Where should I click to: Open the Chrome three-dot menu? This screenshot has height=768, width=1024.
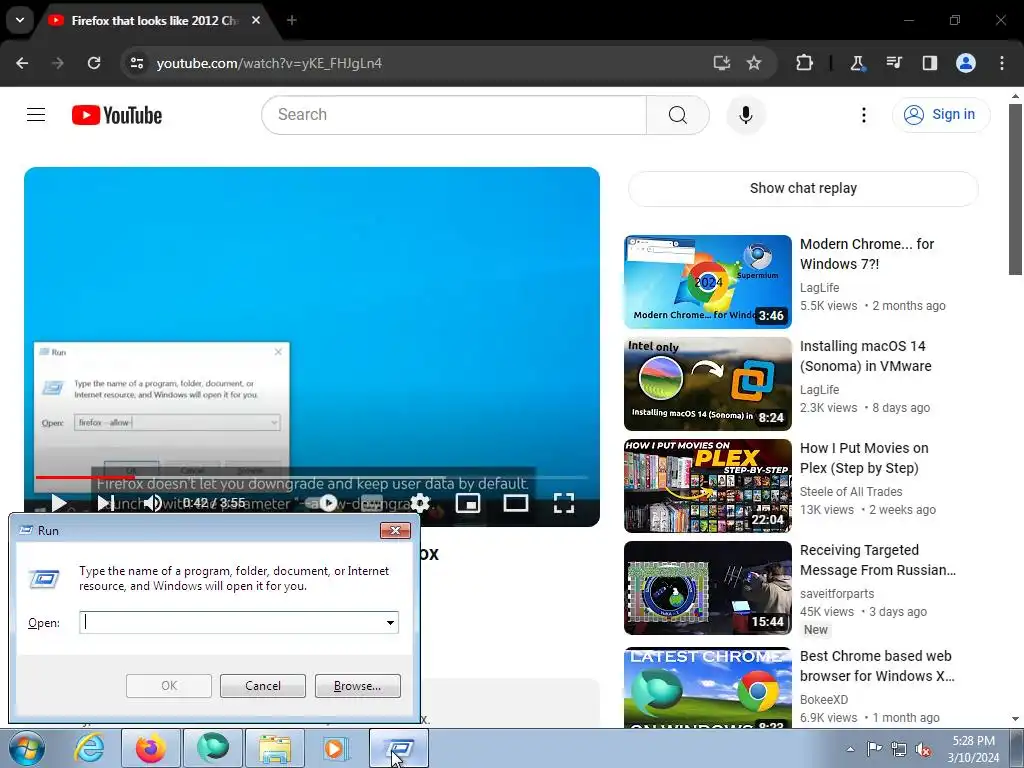(x=1002, y=63)
